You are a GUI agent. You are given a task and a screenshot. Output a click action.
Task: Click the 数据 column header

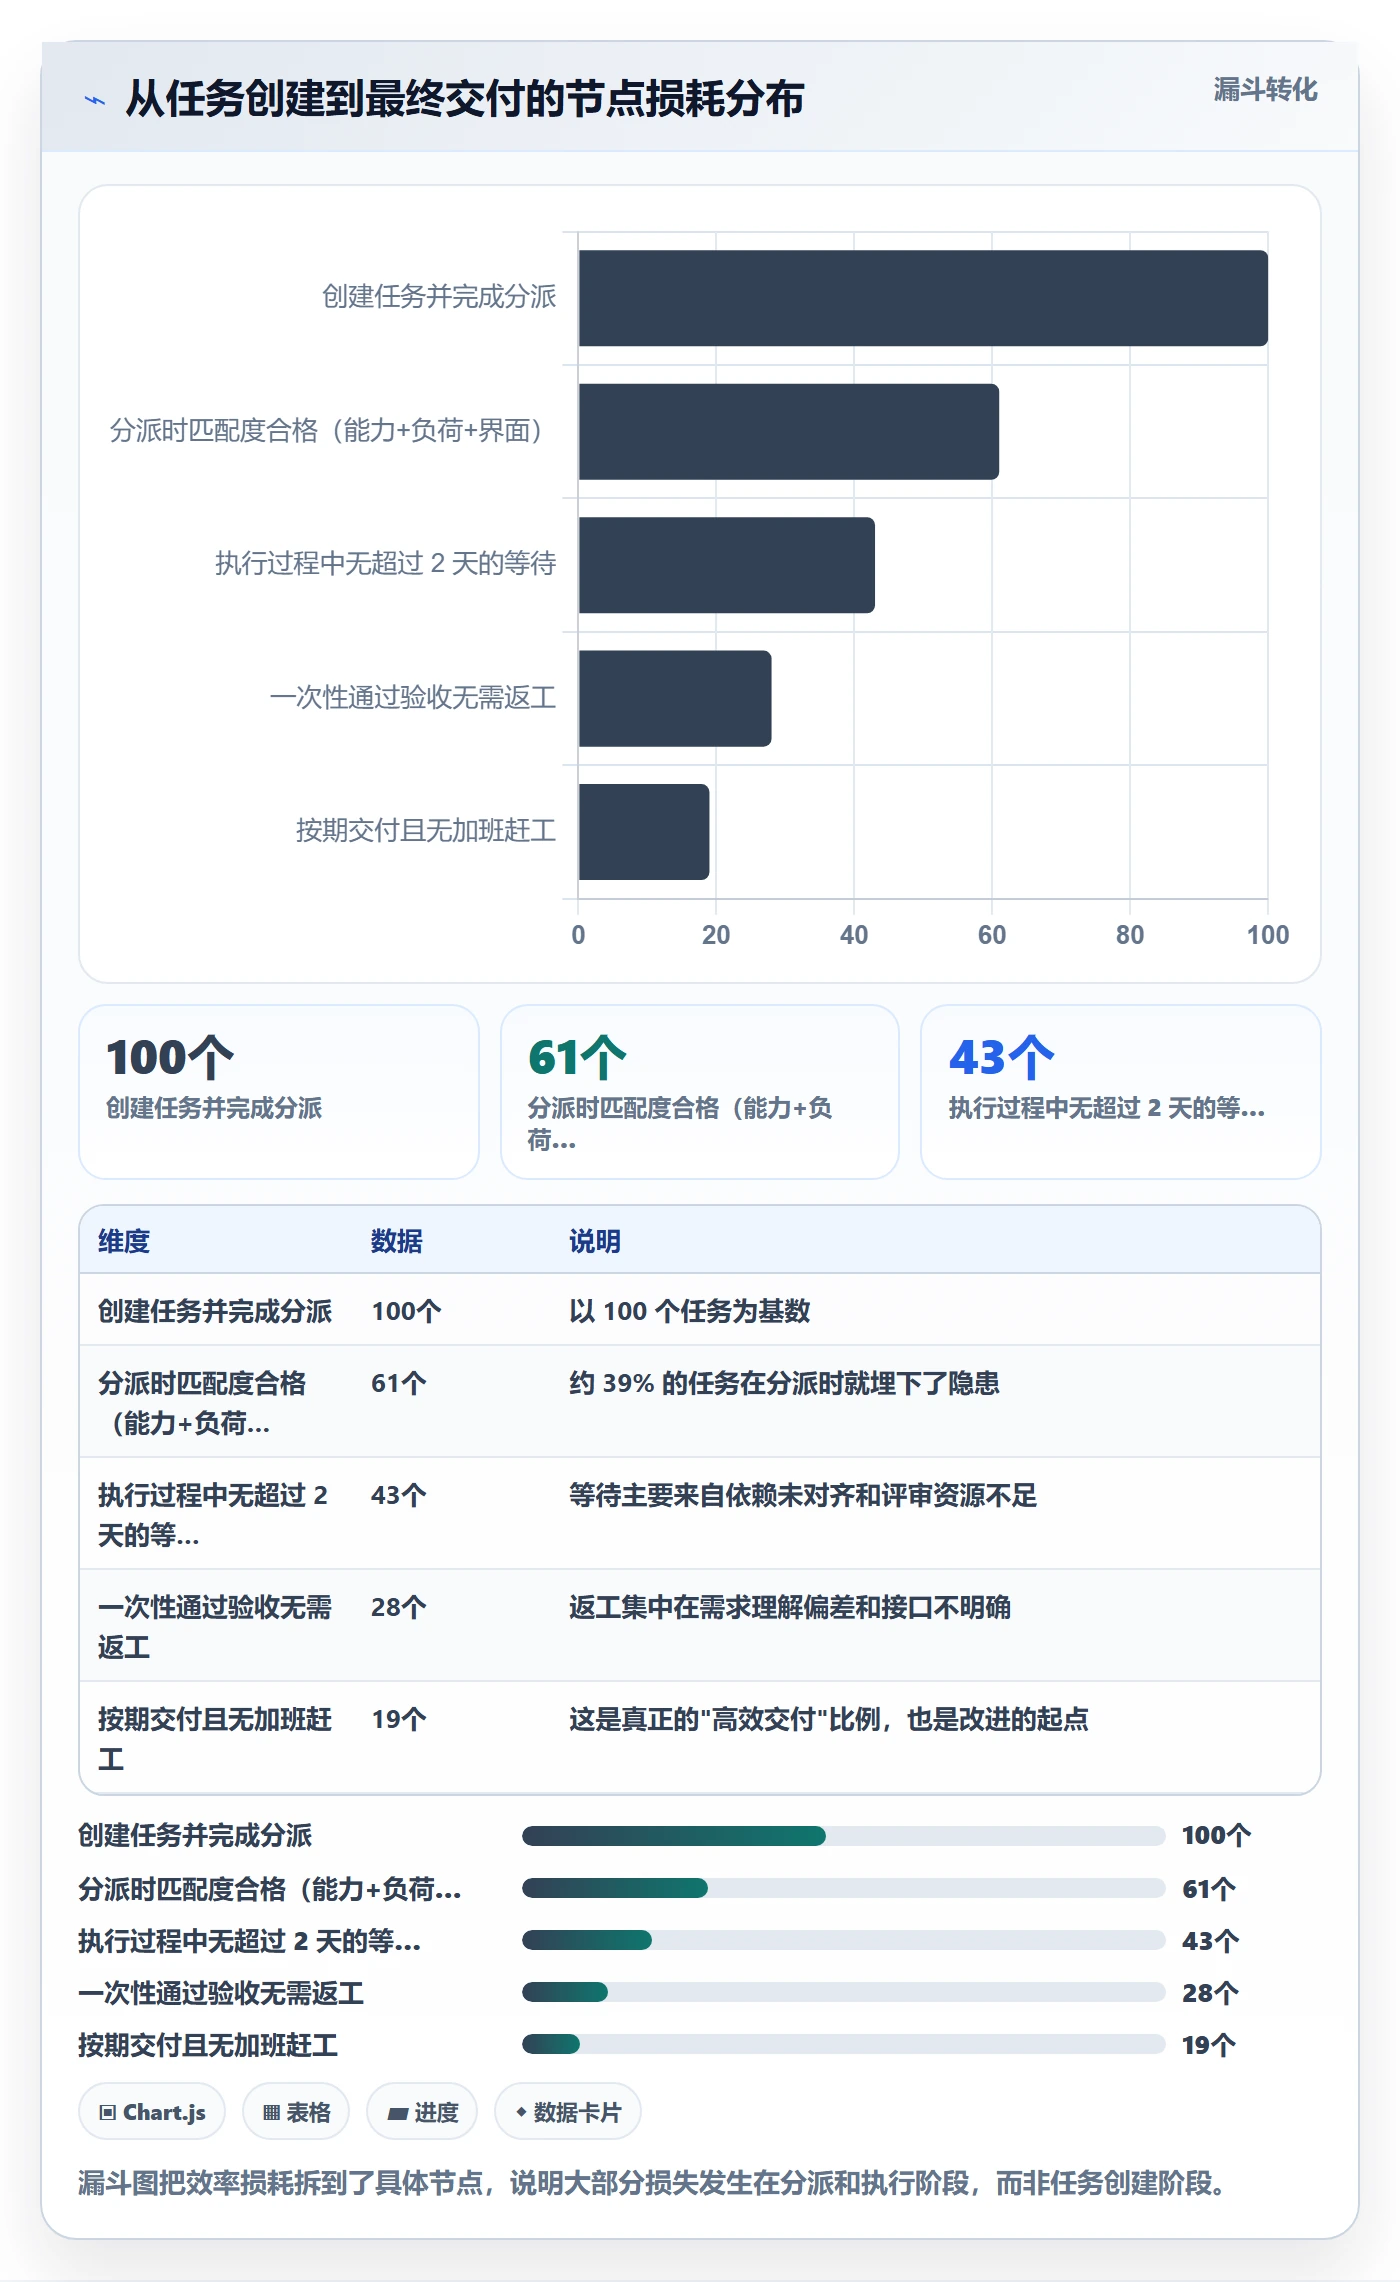click(x=397, y=1241)
